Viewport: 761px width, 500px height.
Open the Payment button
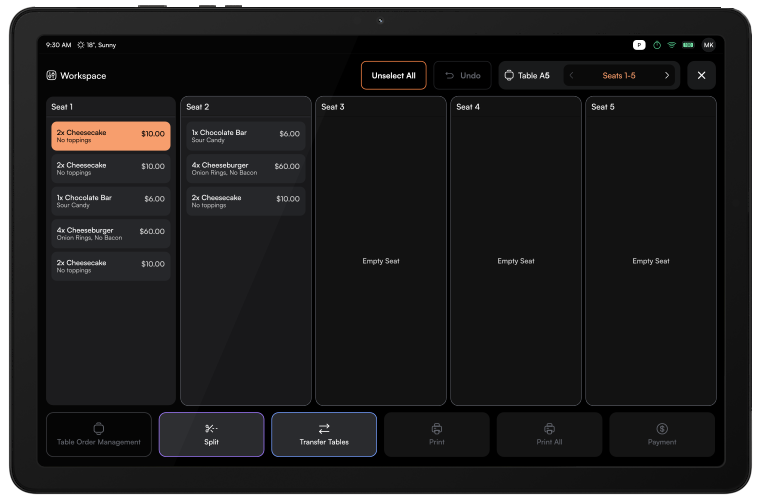(x=662, y=434)
